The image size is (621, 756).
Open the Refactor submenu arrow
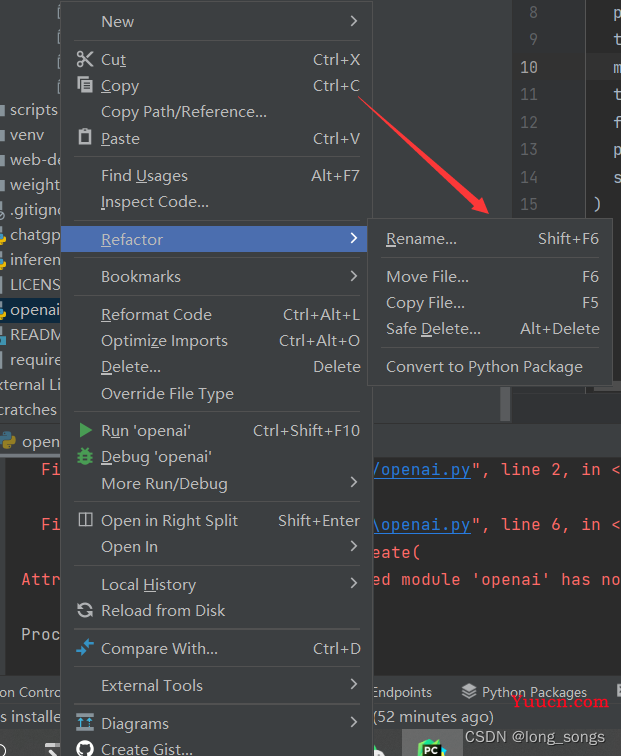[x=354, y=238]
